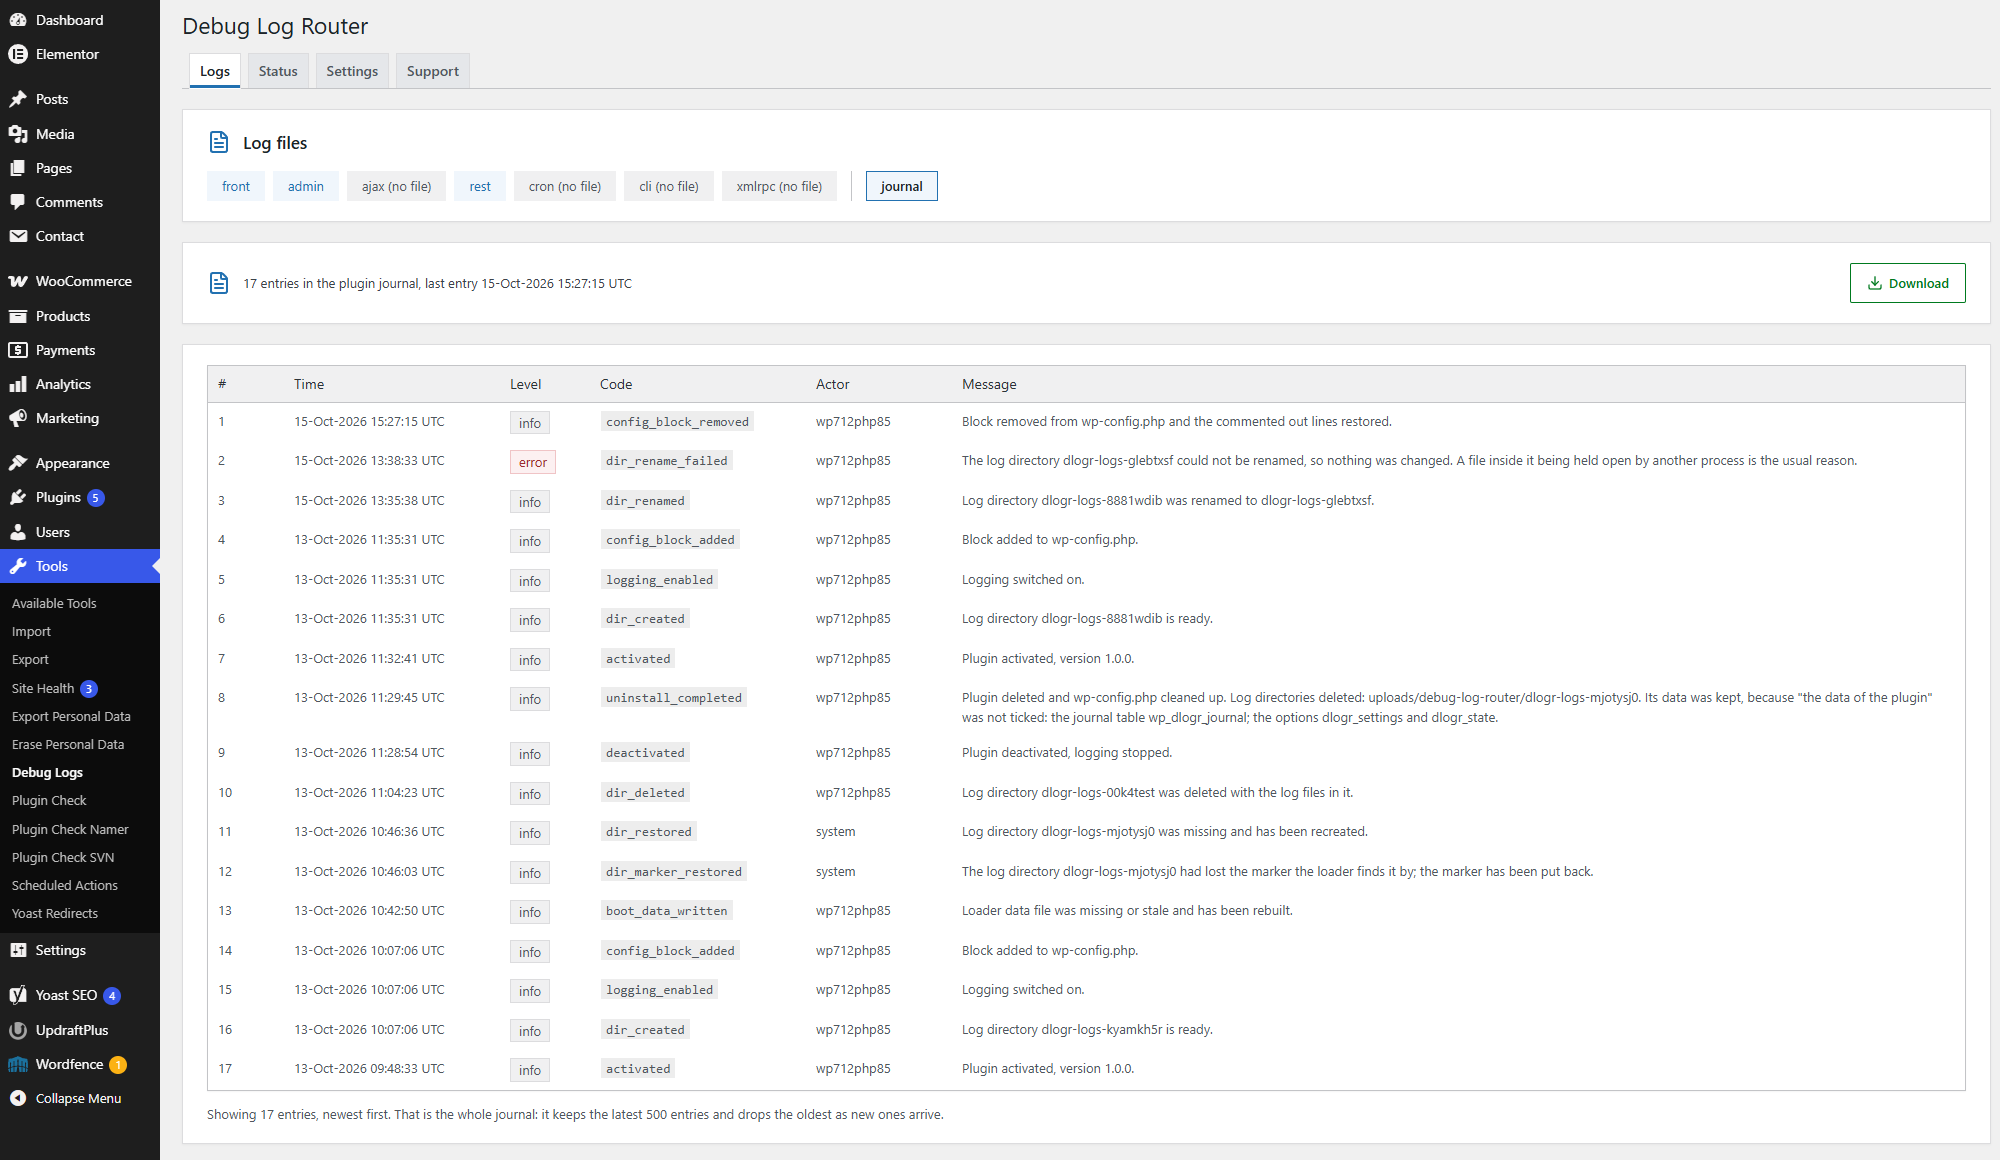Viewport: 2000px width, 1160px height.
Task: Open Export Personal Data submenu item
Action: pos(71,716)
